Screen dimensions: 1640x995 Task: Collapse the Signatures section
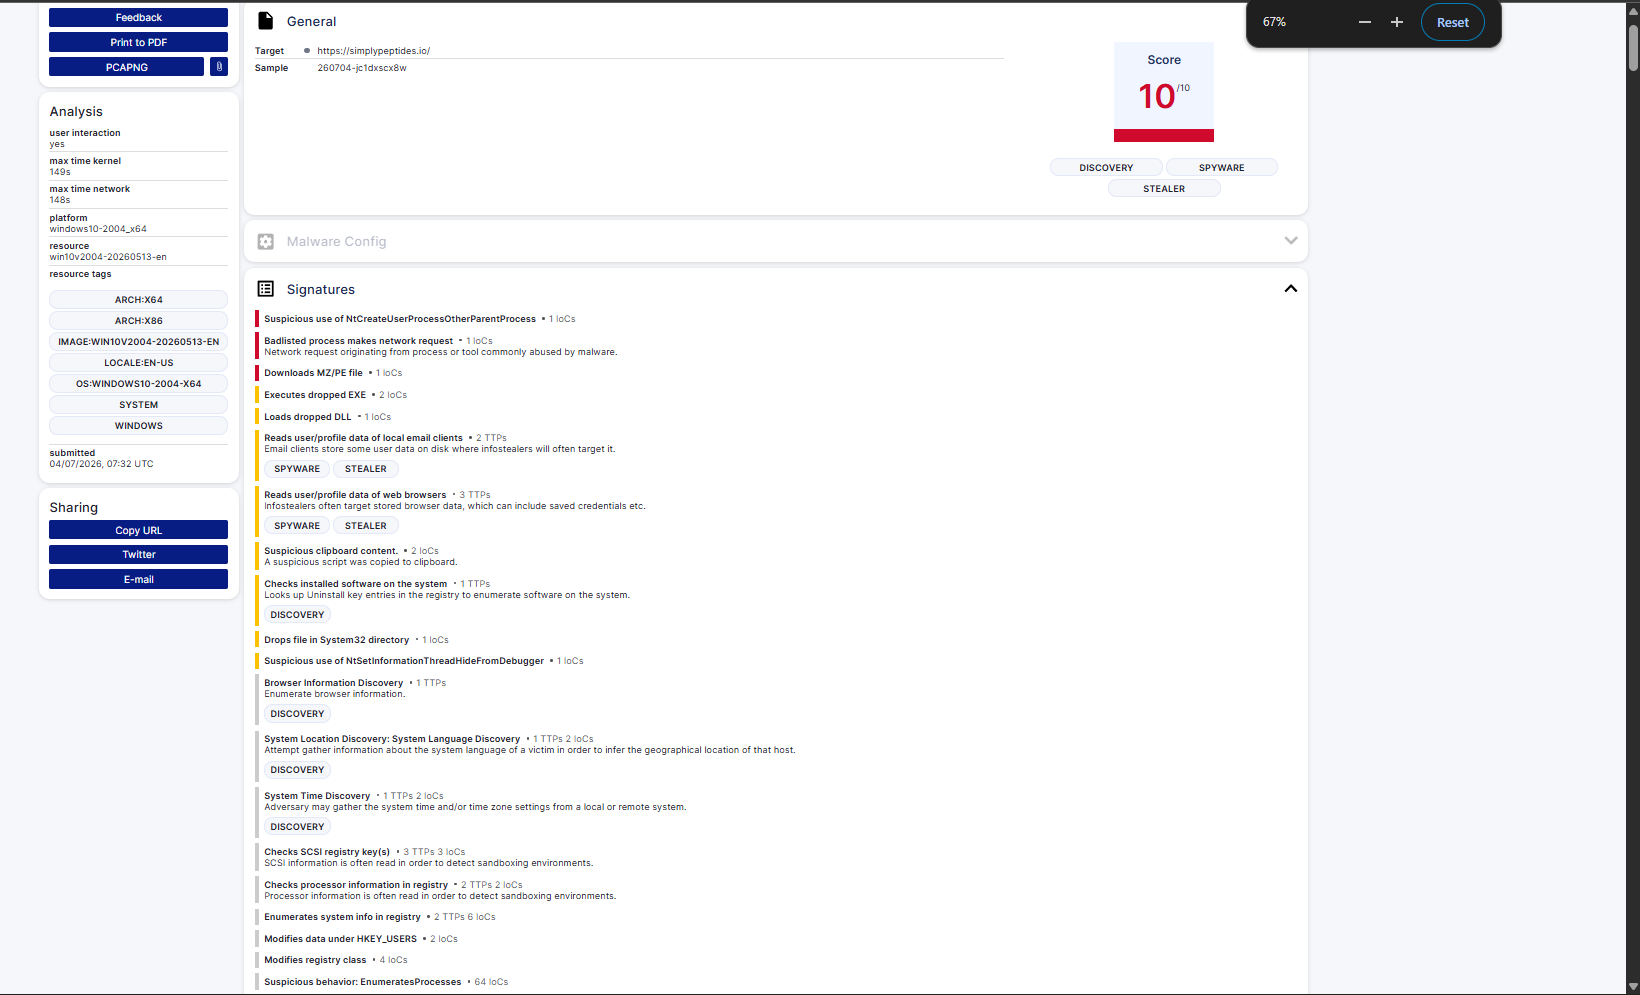pyautogui.click(x=1291, y=288)
